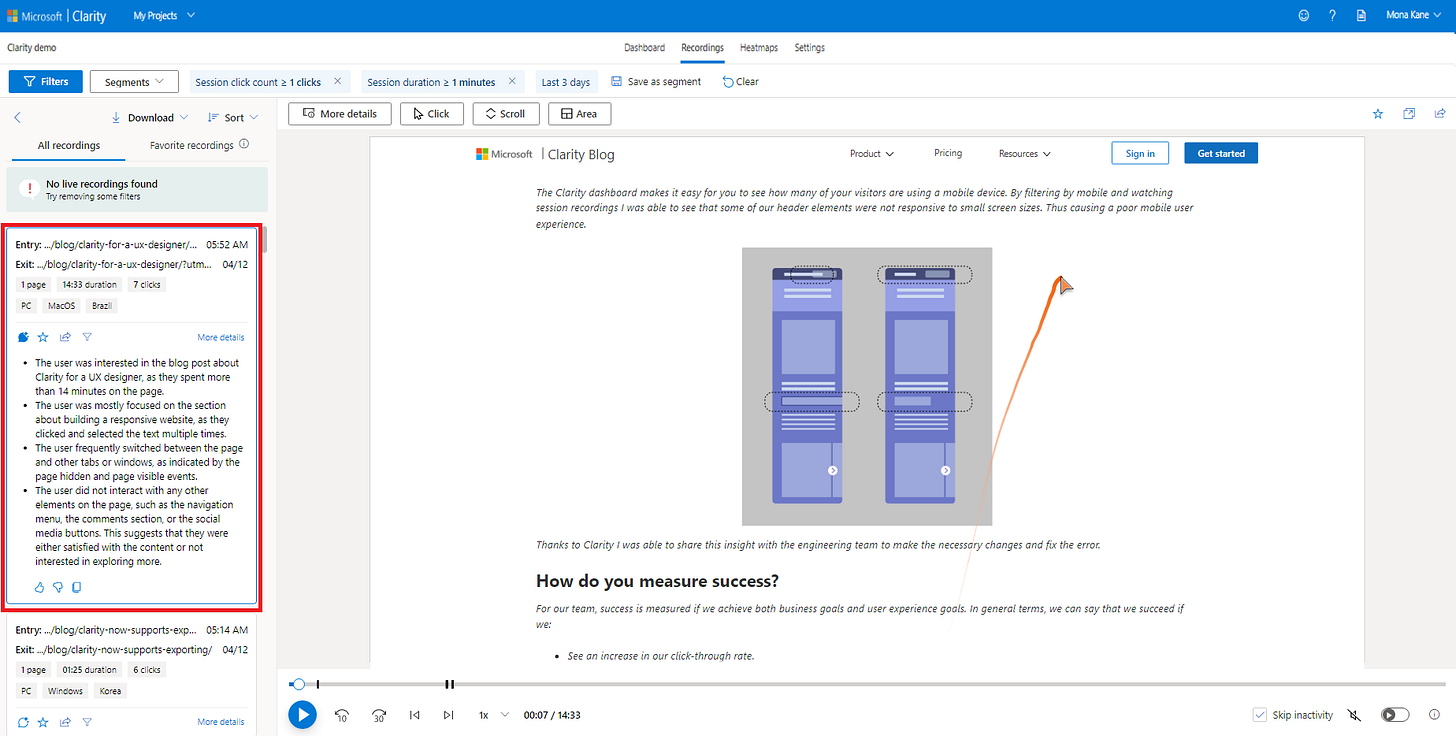Give thumbs down to the session summary
The height and width of the screenshot is (736, 1456).
(58, 587)
